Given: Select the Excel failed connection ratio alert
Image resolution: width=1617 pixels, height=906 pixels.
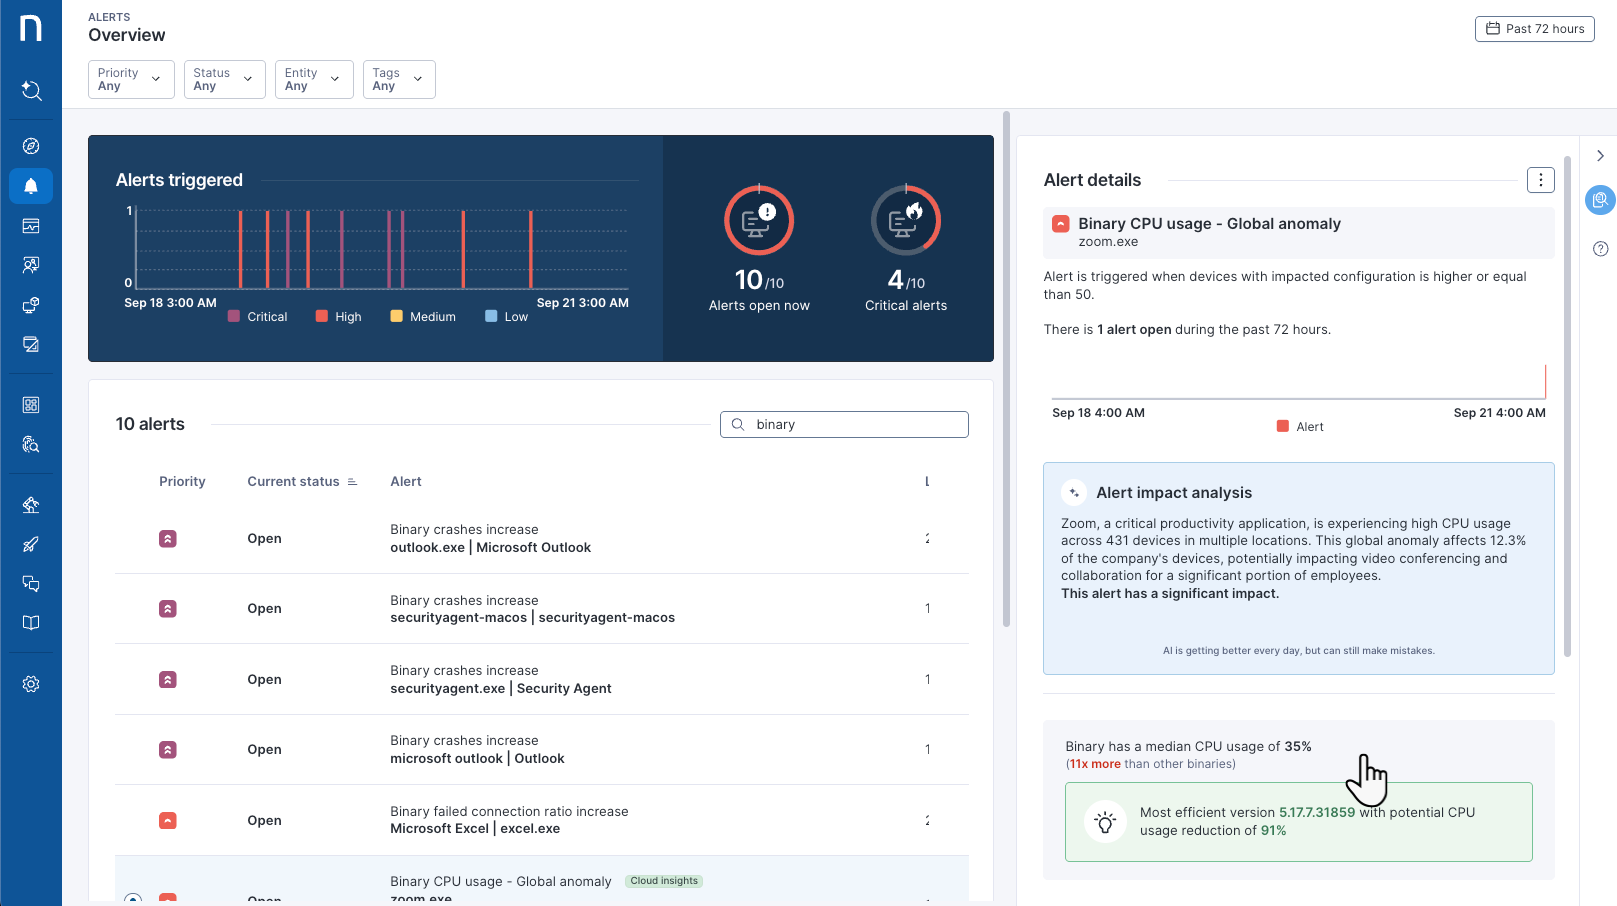Looking at the screenshot, I should point(509,820).
